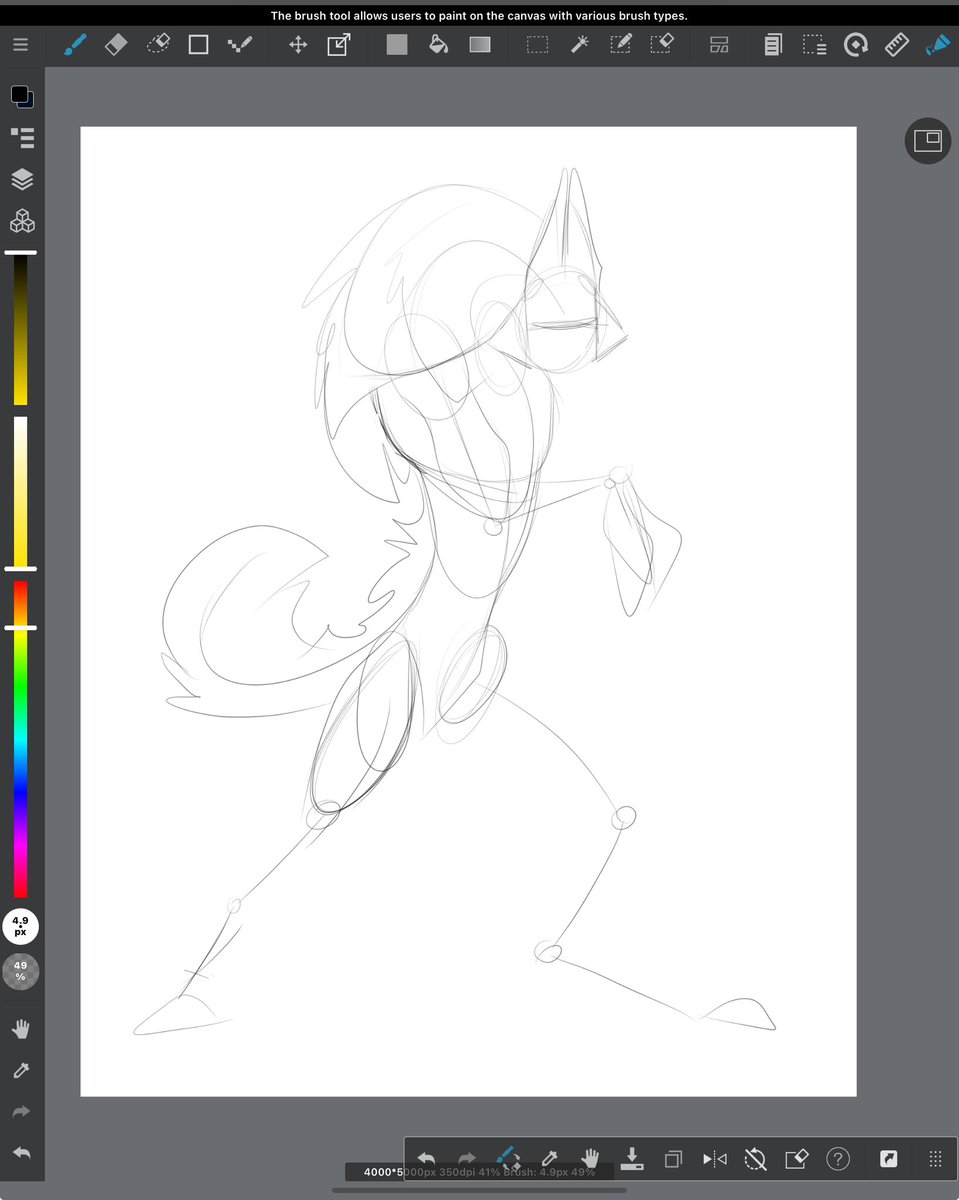Click the Redo arrow in left sidebar
This screenshot has width=959, height=1200.
click(21, 1112)
